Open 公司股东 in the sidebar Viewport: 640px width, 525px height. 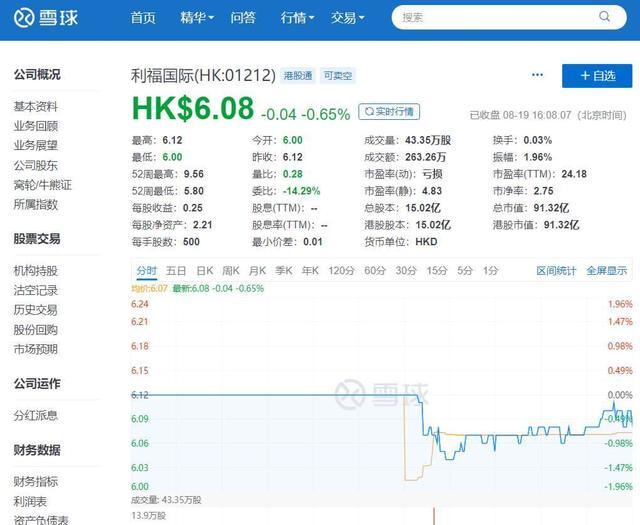point(36,165)
